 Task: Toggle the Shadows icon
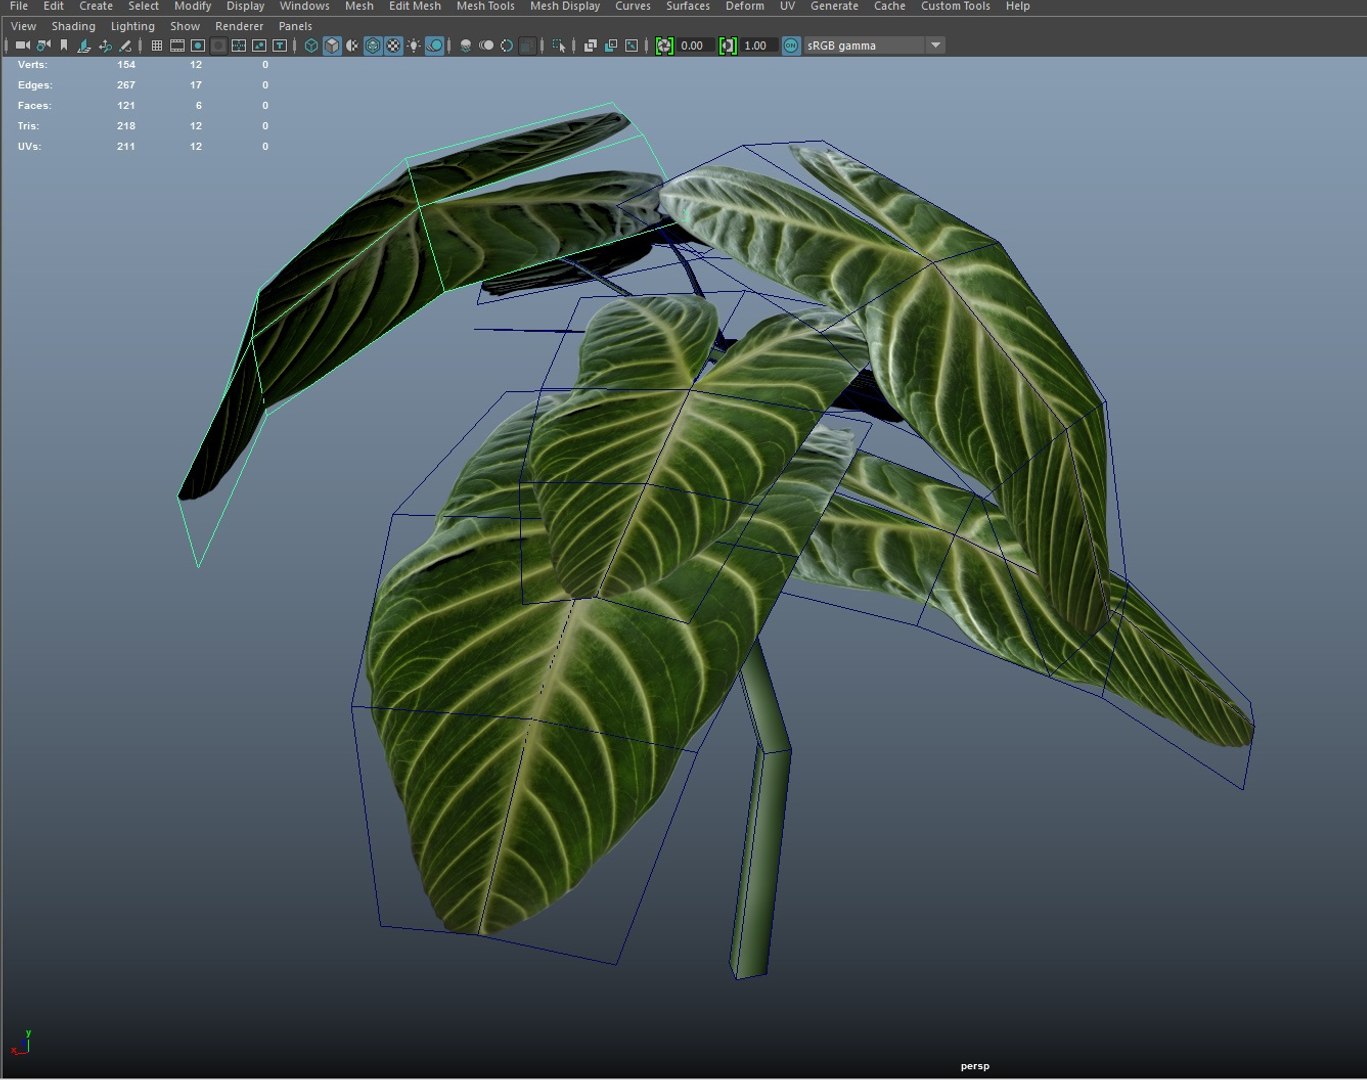click(x=435, y=45)
